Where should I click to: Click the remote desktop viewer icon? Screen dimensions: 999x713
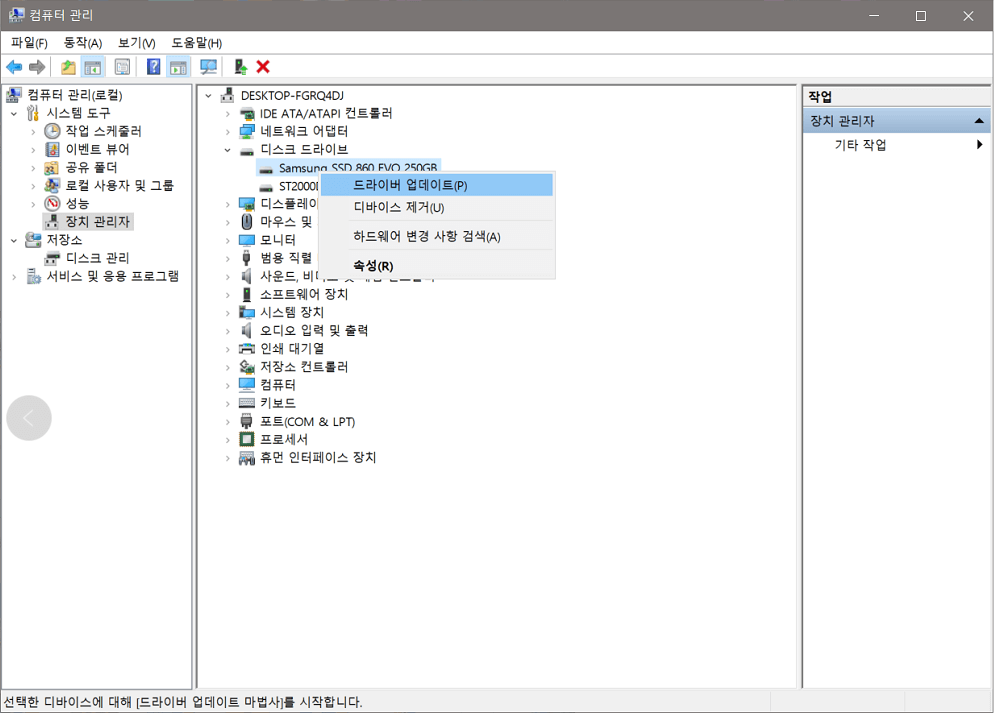point(207,66)
